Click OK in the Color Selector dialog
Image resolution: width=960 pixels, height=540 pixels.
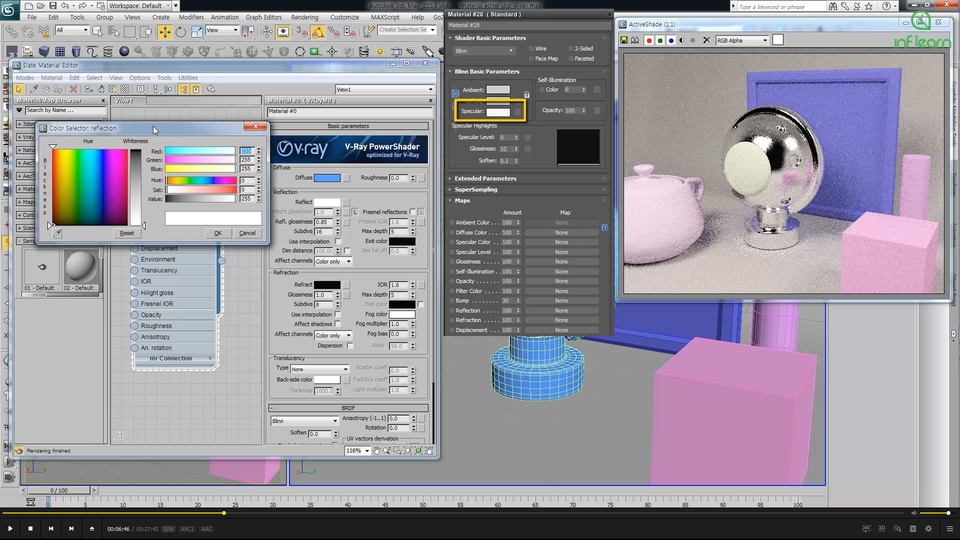tap(218, 233)
